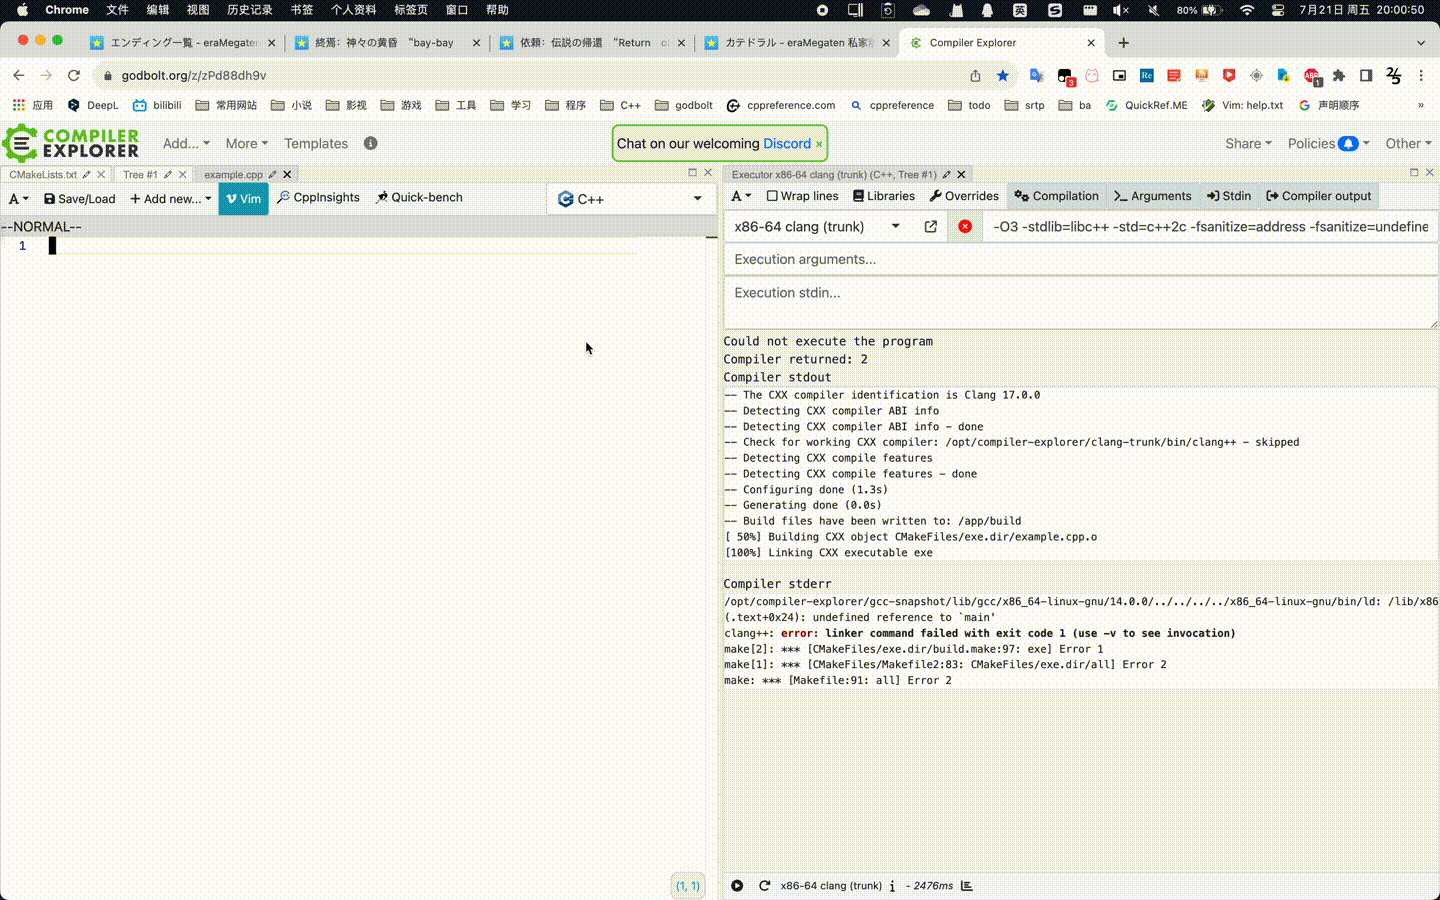Switch to Tree #1 tab
Screen dimensions: 1440x900
click(140, 174)
